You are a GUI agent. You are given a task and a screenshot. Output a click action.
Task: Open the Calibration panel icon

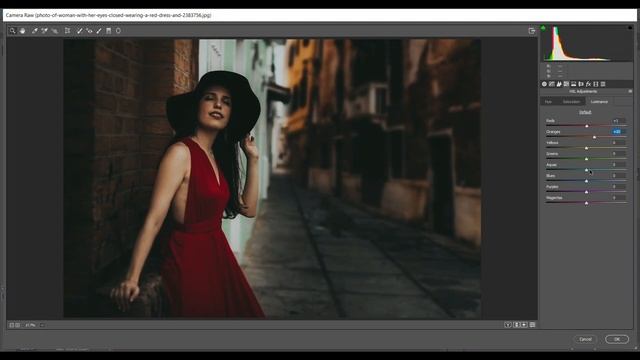pos(596,84)
